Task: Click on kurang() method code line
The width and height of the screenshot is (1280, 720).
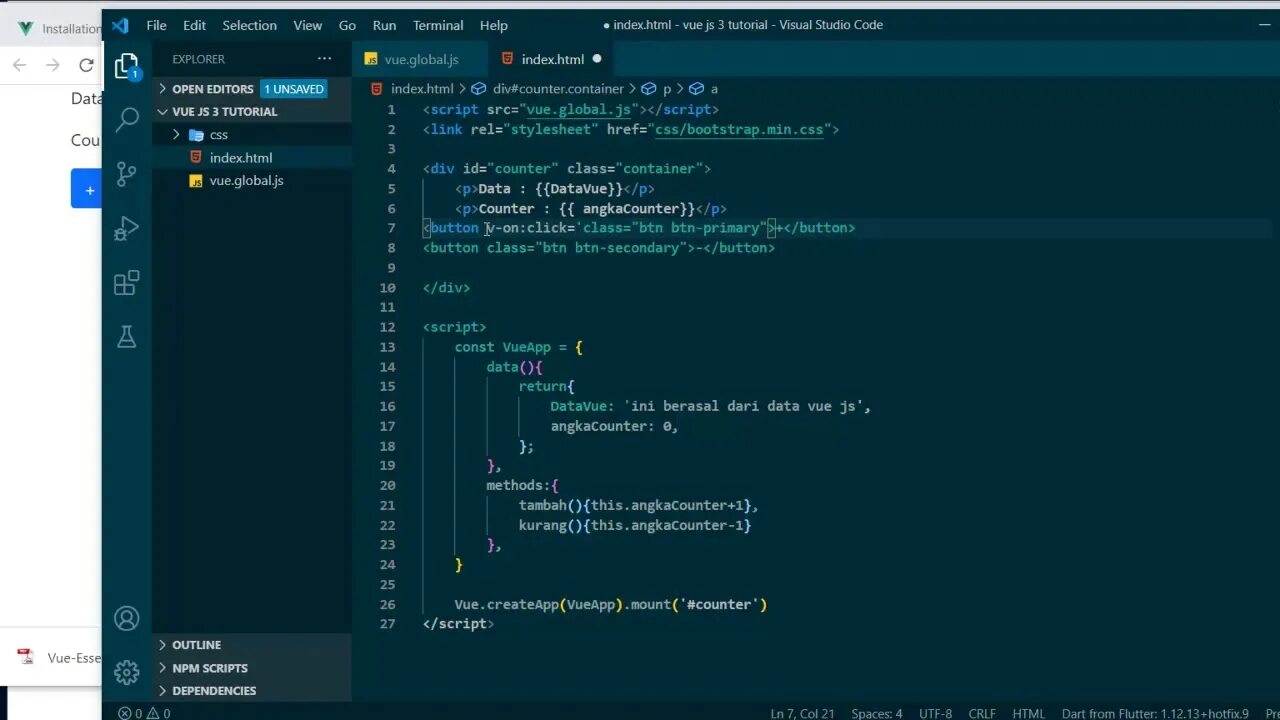Action: 634,525
